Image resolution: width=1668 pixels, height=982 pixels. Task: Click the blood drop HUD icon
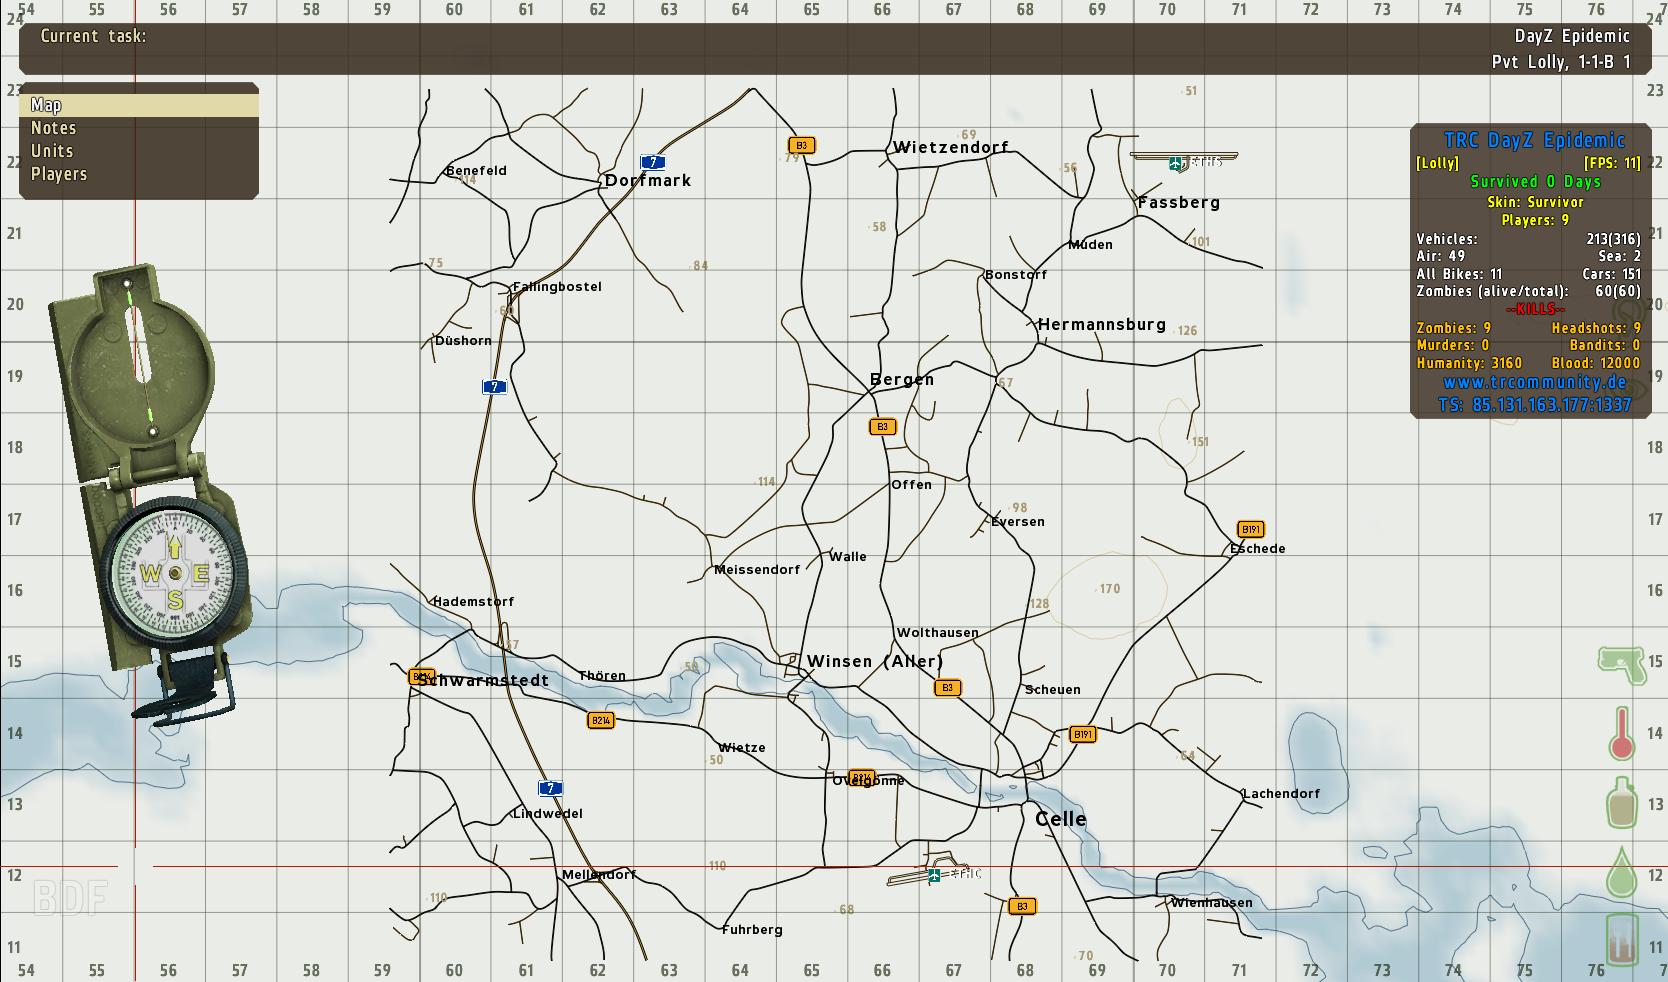[x=1622, y=871]
